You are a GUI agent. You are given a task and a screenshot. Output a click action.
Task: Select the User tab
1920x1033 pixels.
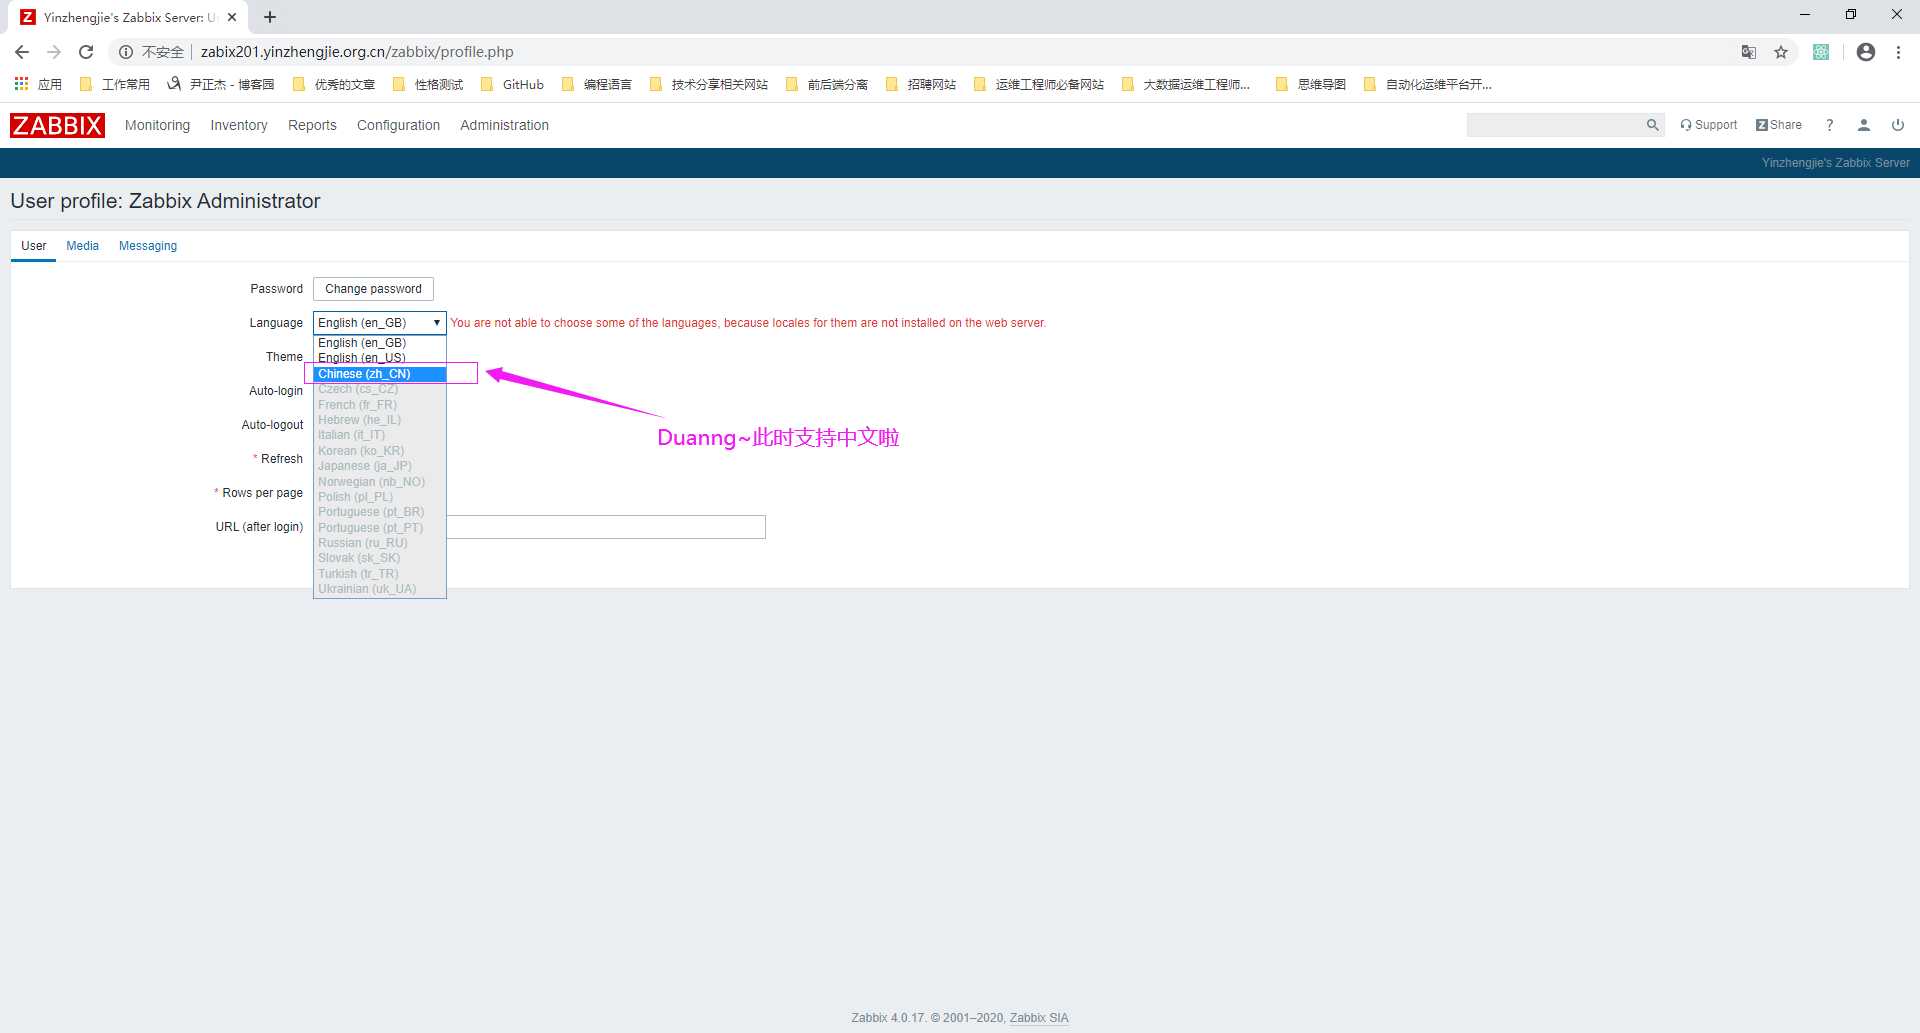(x=34, y=246)
